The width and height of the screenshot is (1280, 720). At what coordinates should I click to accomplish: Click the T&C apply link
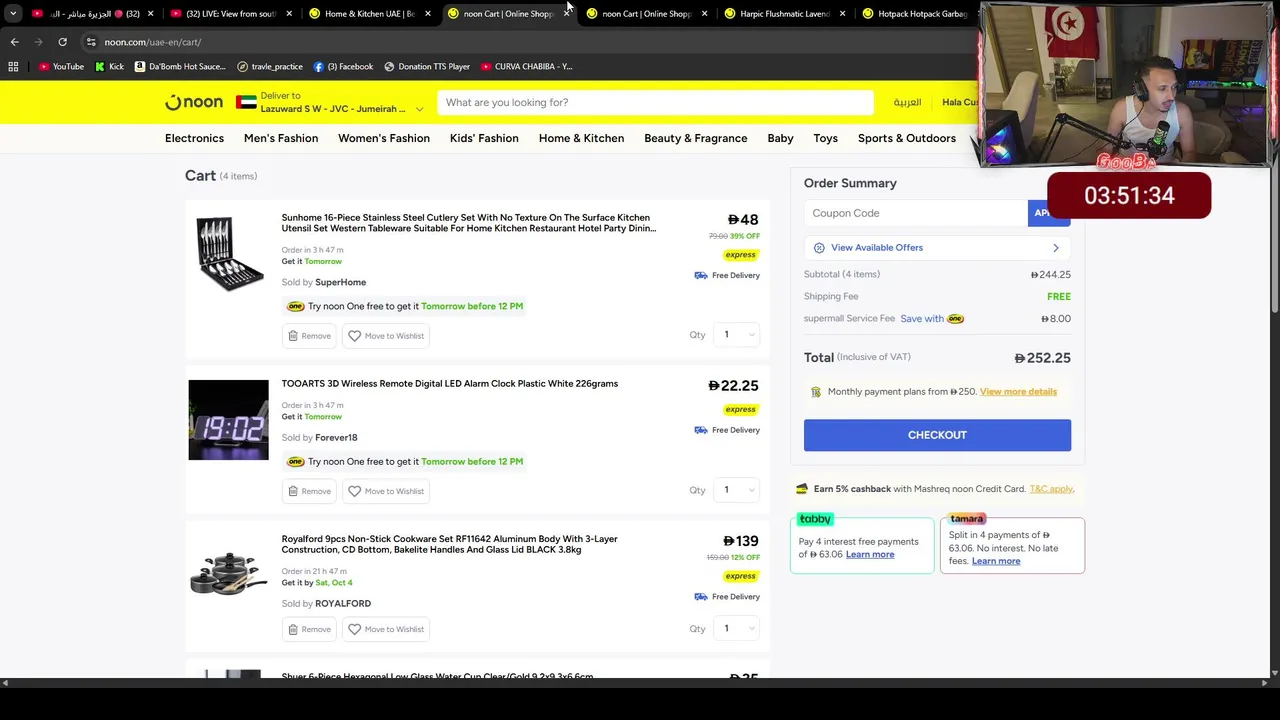[1051, 489]
